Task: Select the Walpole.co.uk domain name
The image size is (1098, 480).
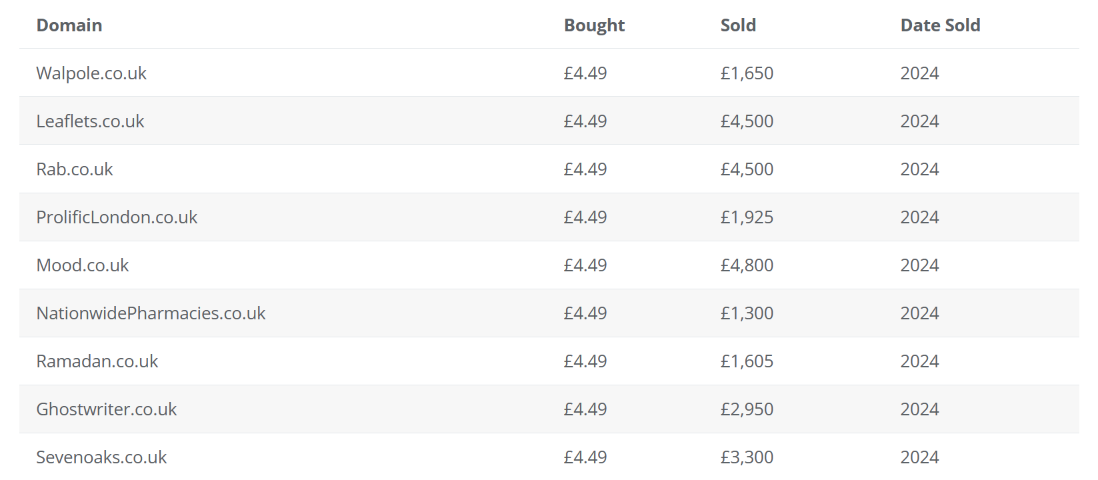Action: 91,74
